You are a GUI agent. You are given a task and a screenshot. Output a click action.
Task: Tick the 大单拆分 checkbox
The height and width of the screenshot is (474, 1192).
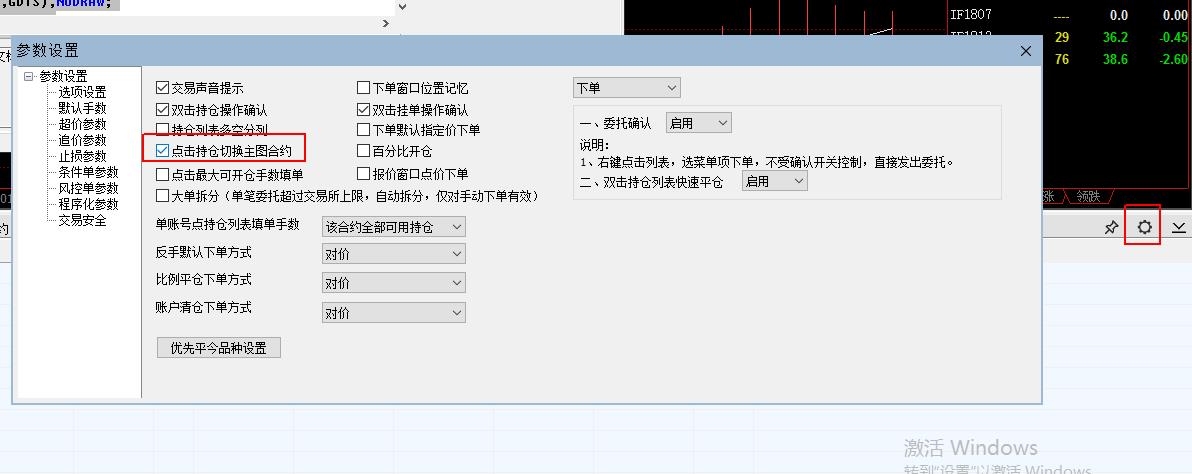[x=163, y=196]
